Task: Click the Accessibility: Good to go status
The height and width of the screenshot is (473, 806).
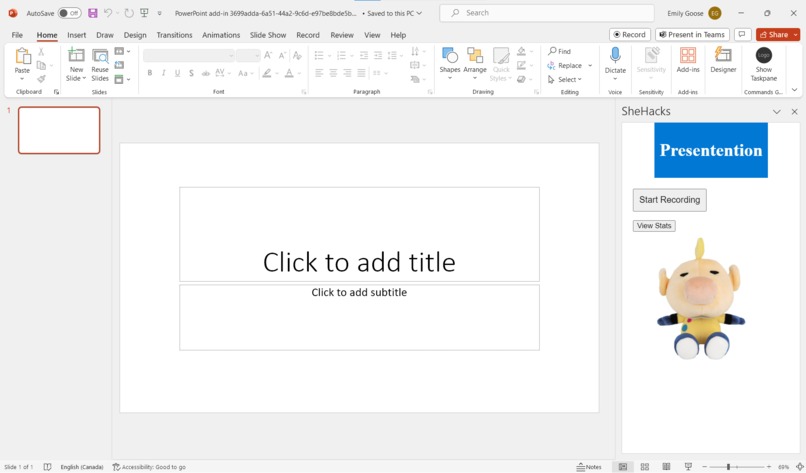Action: point(149,467)
